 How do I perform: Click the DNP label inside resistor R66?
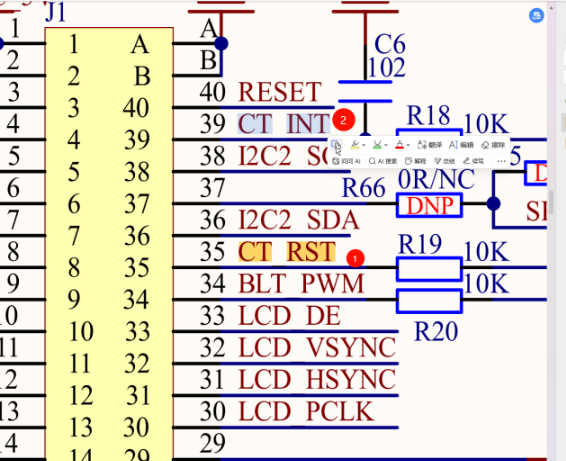click(430, 206)
